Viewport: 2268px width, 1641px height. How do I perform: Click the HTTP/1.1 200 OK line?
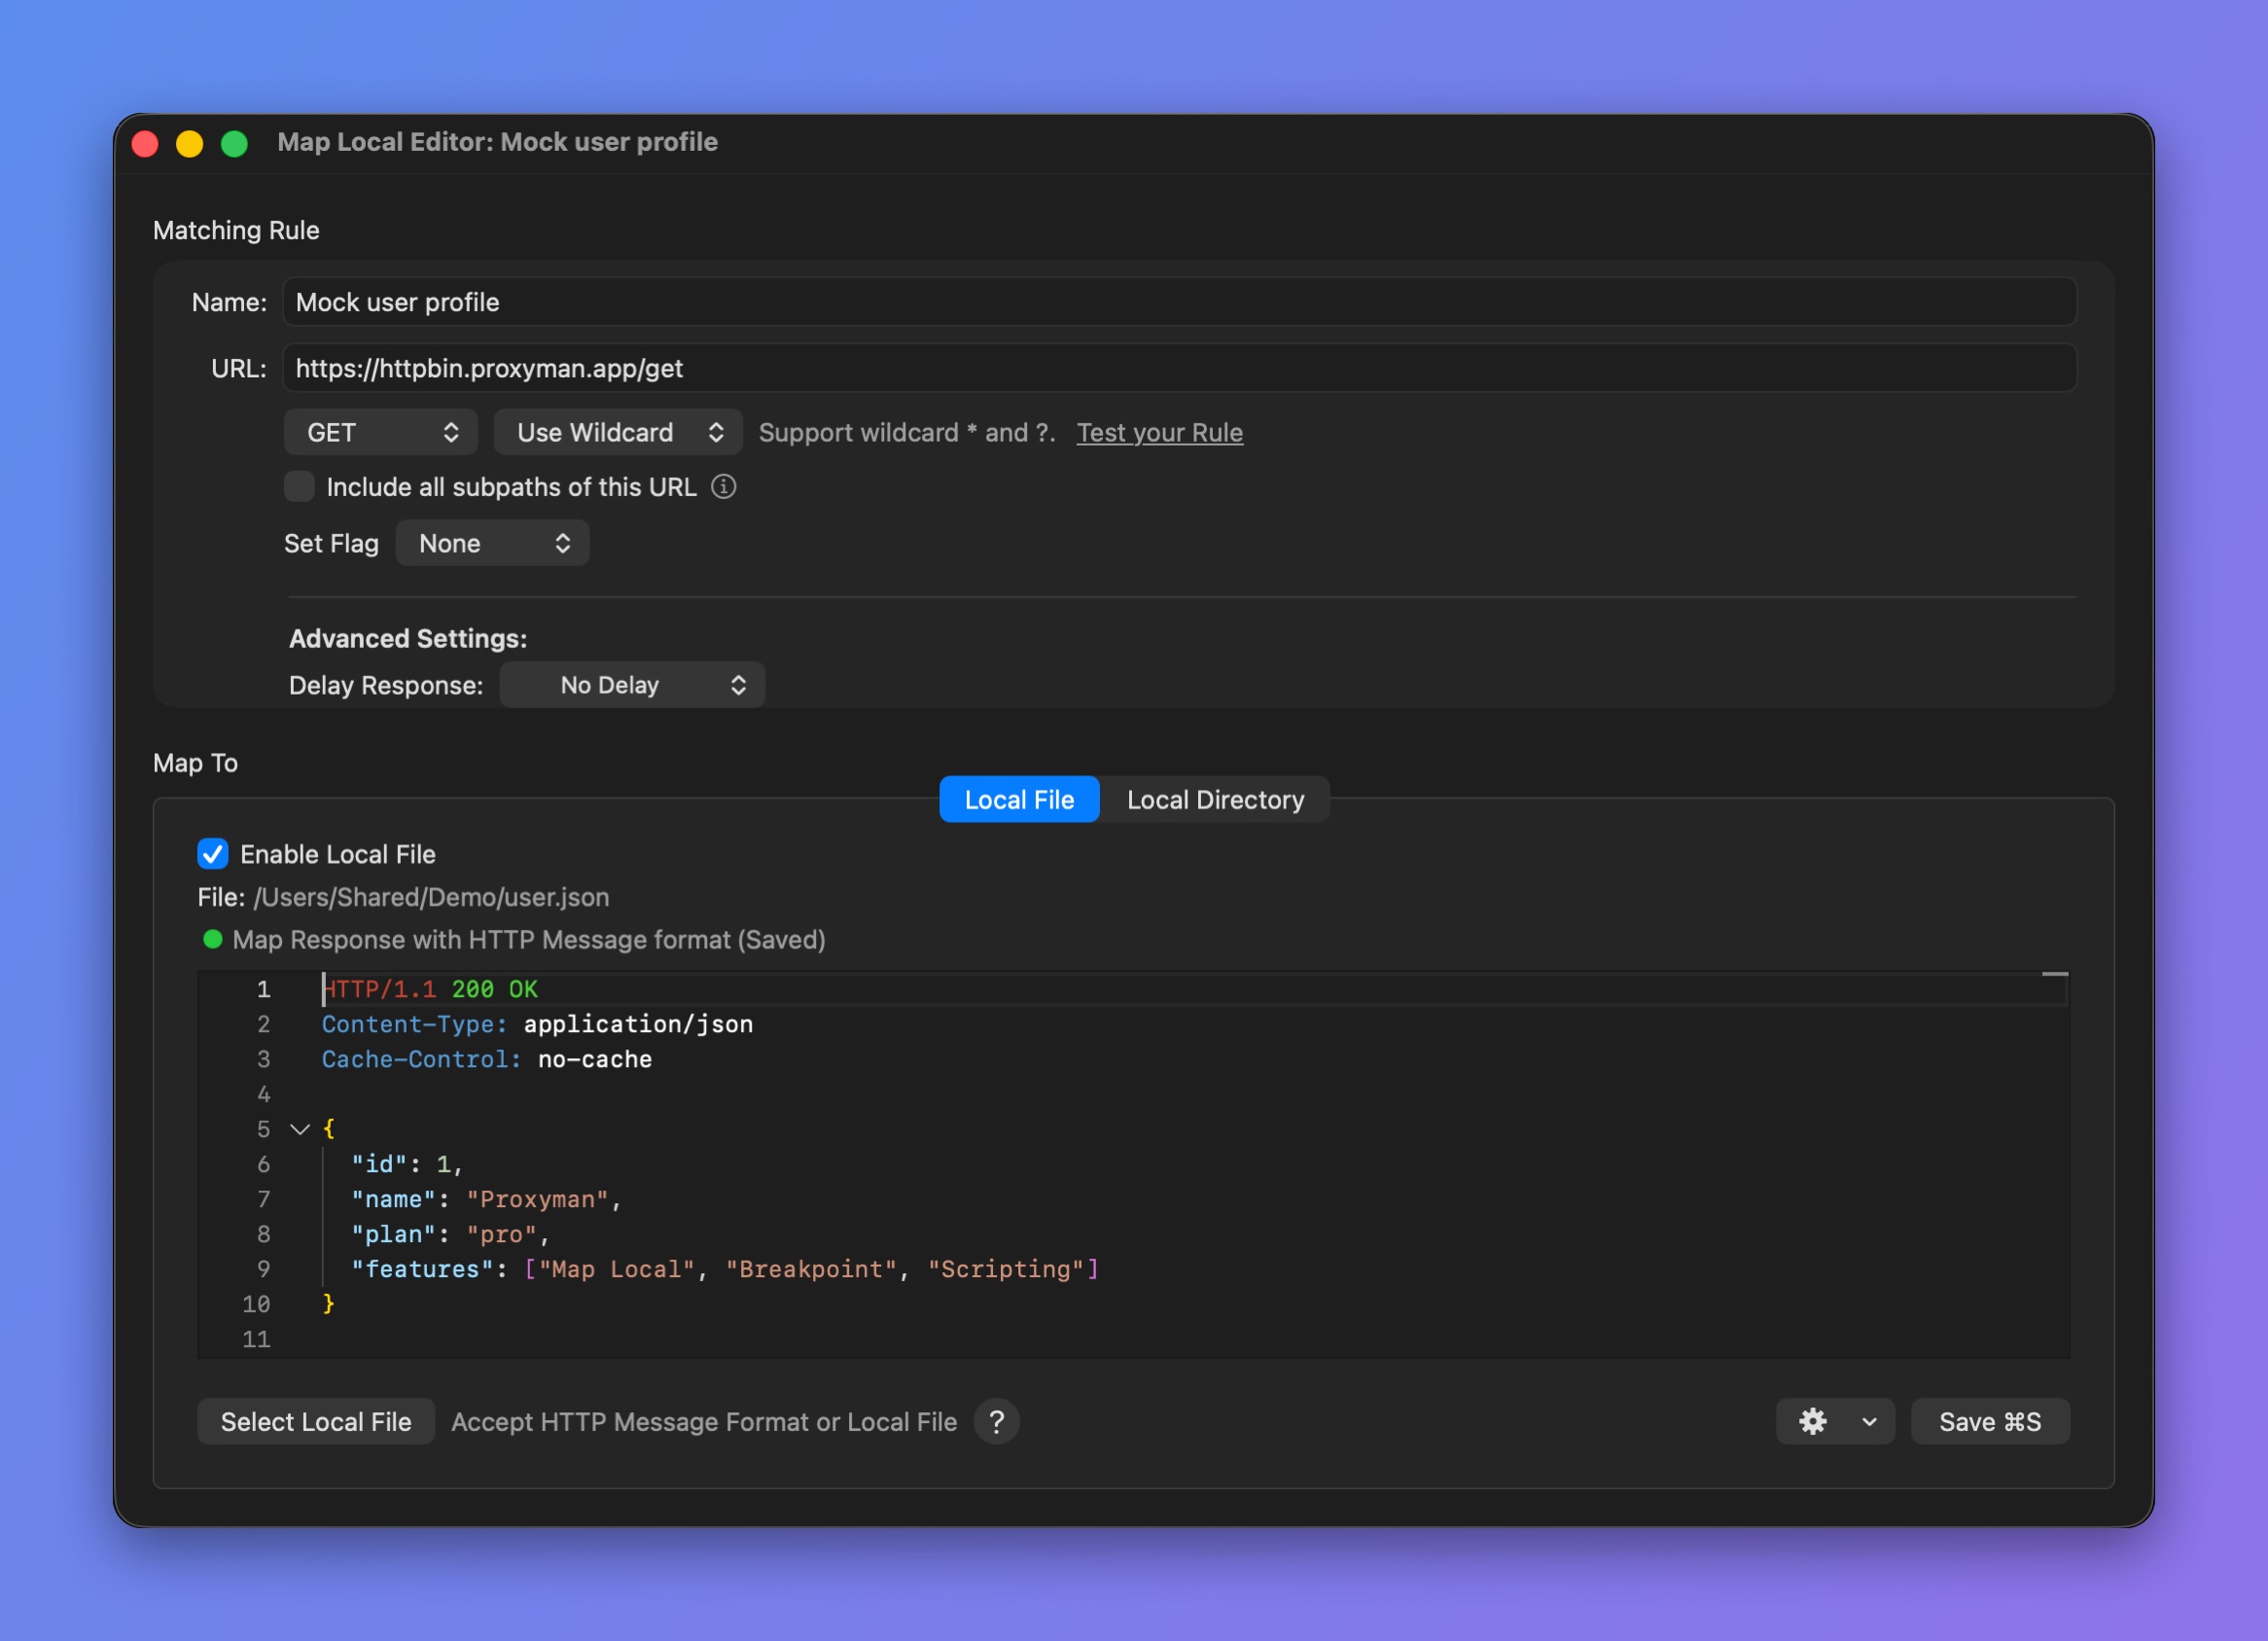pyautogui.click(x=430, y=989)
